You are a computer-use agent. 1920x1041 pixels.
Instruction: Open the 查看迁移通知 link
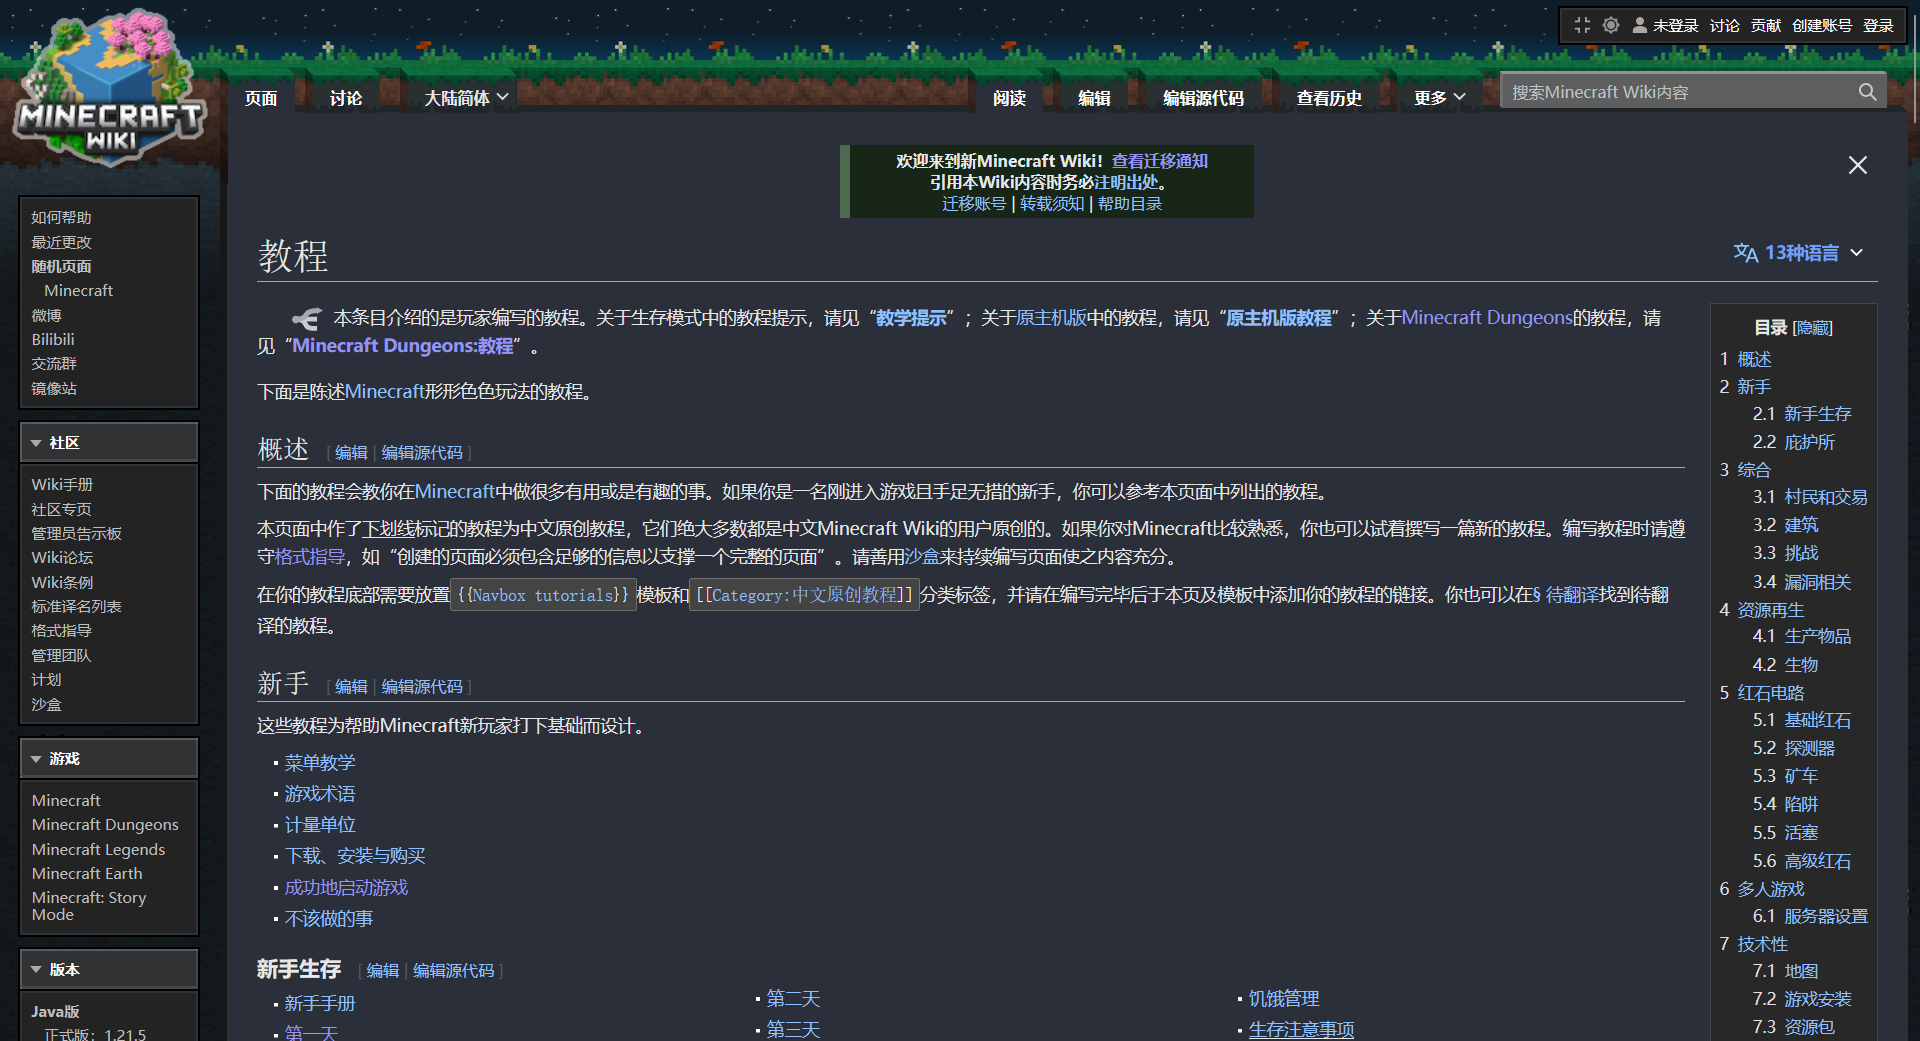[1160, 161]
